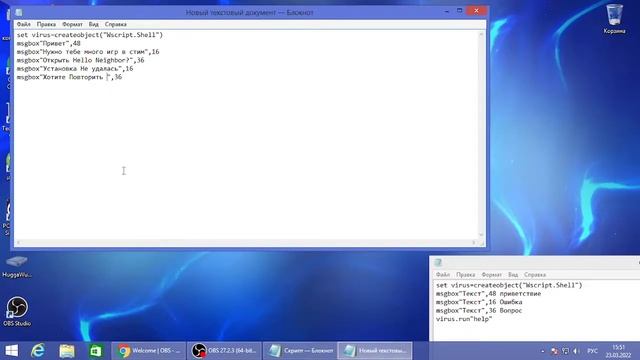Switch to Новый текстовый Notepad taskbar button

click(375, 351)
